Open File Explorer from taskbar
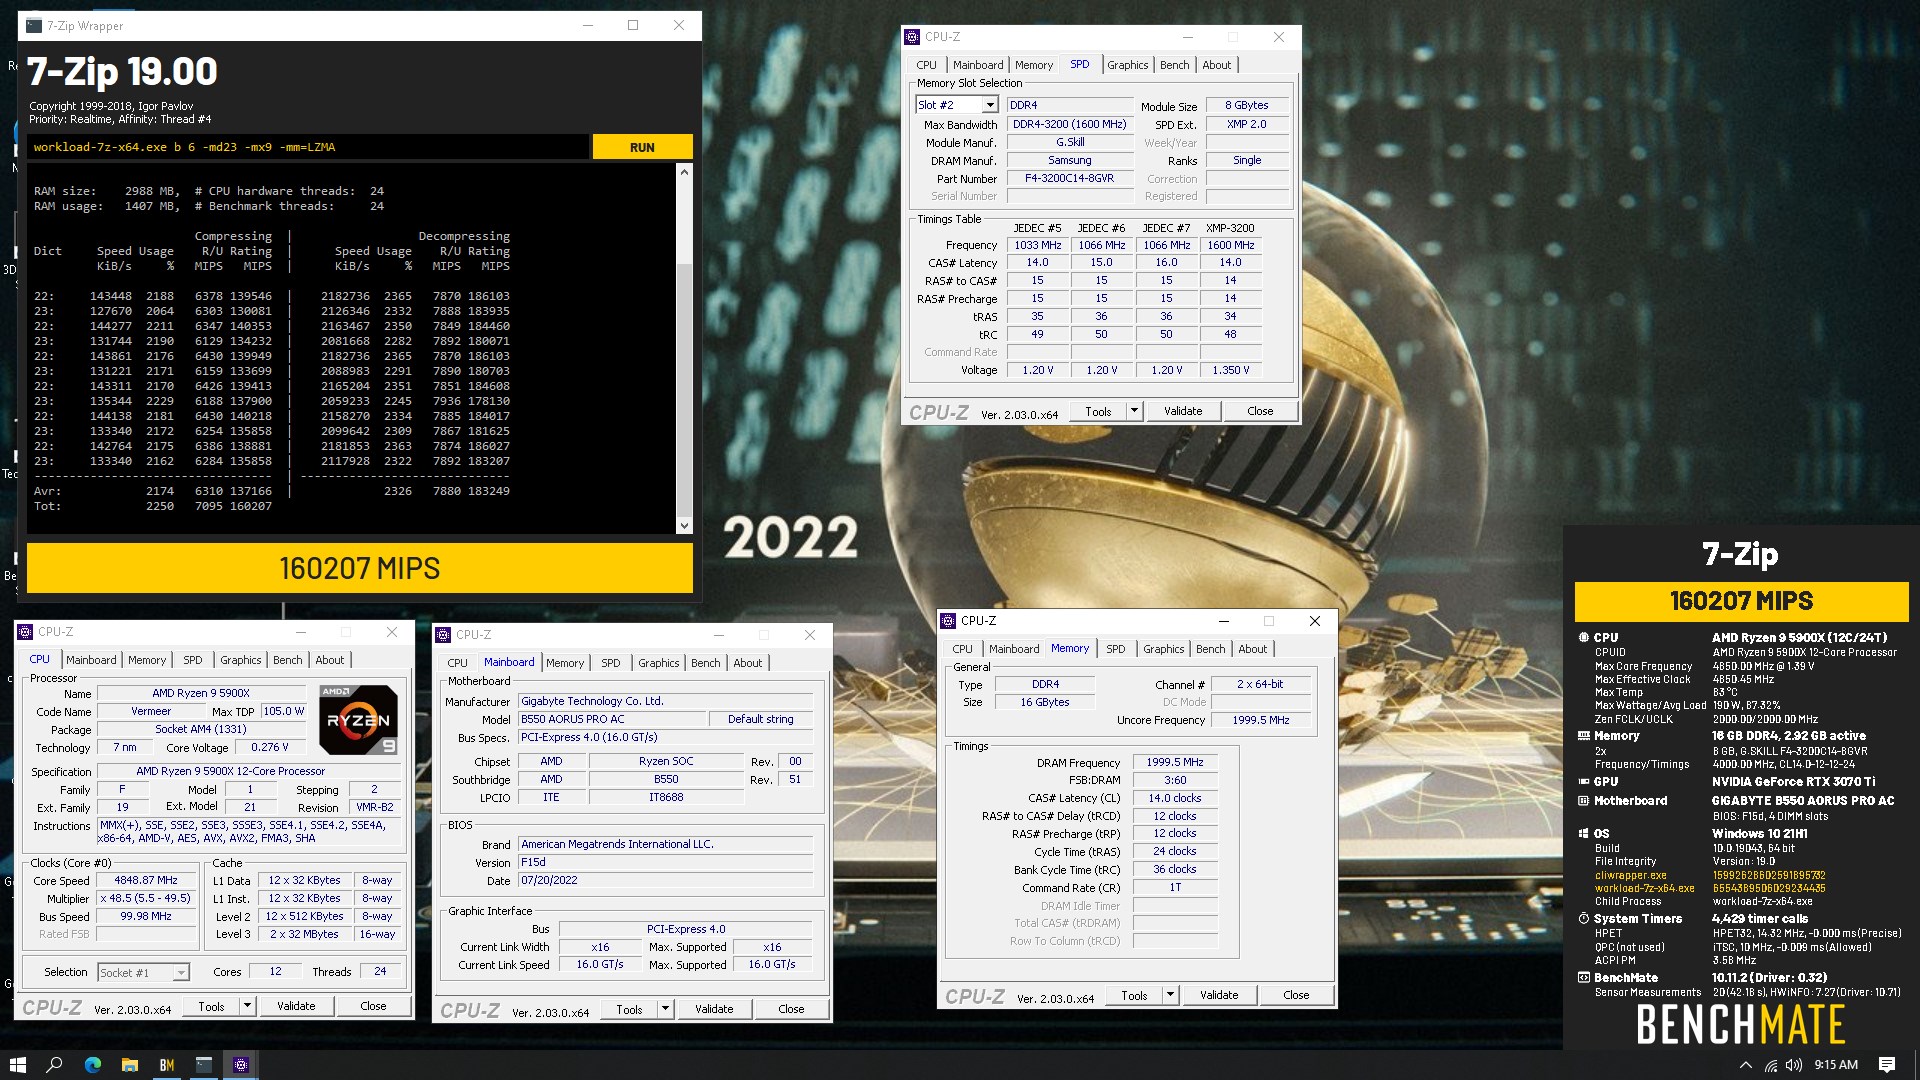The image size is (1920, 1080). click(129, 1065)
